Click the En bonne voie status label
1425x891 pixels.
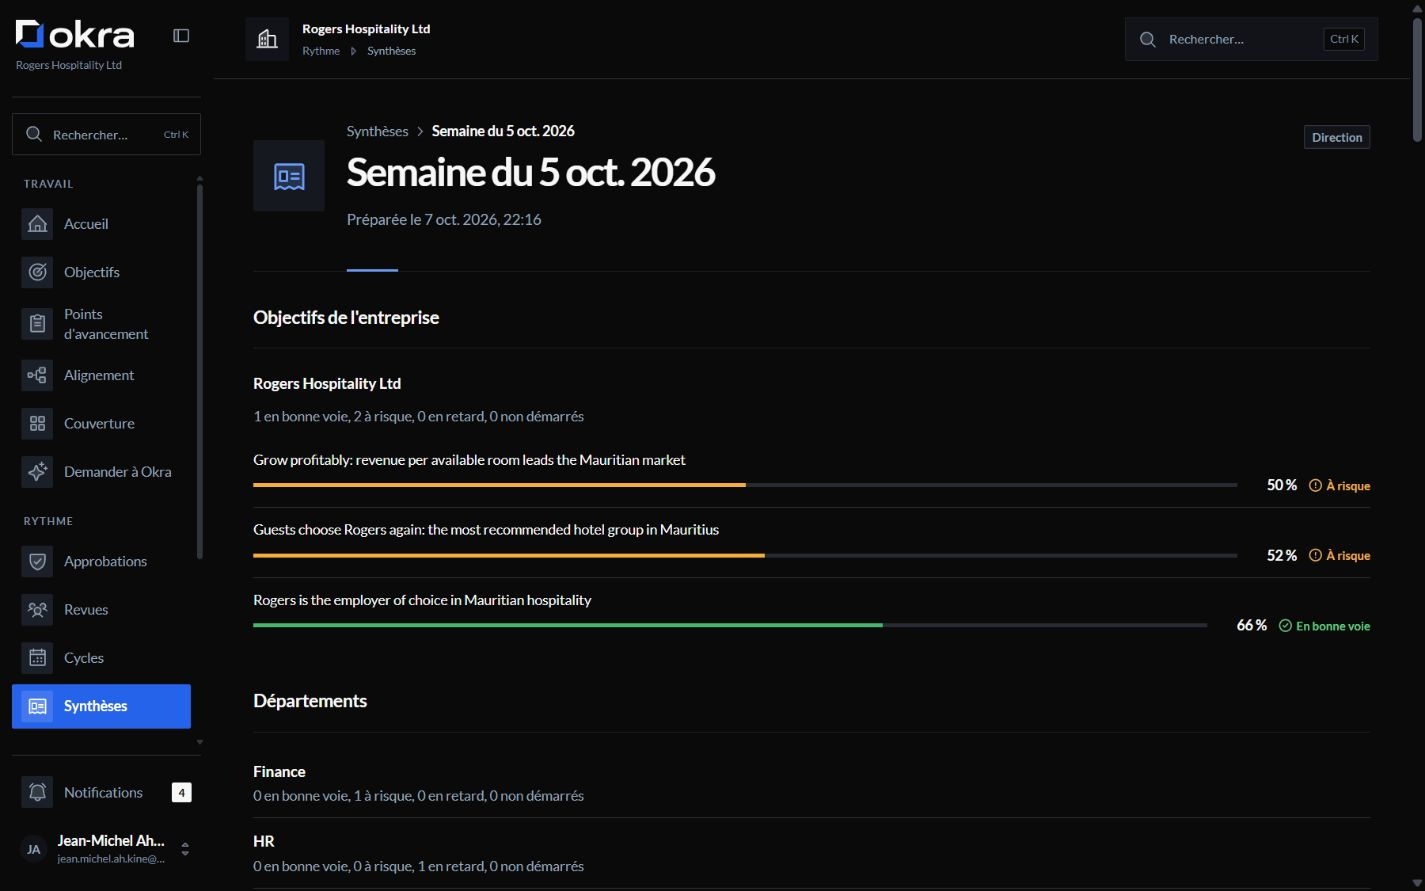(1325, 626)
